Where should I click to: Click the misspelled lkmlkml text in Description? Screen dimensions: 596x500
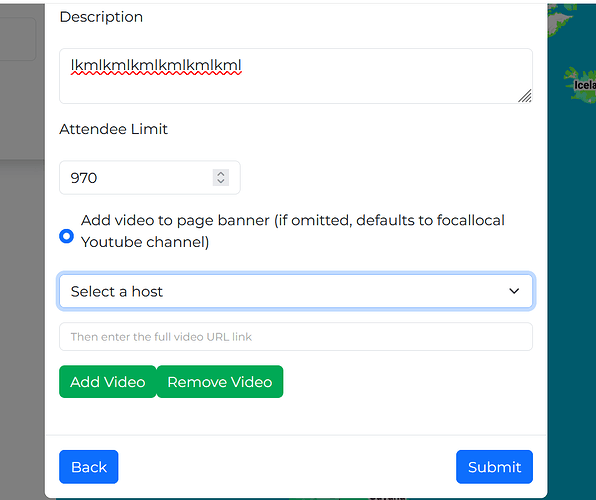coord(156,65)
